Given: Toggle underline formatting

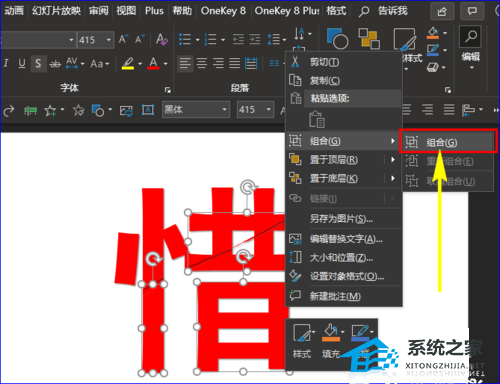Looking at the screenshot, I should coord(22,63).
